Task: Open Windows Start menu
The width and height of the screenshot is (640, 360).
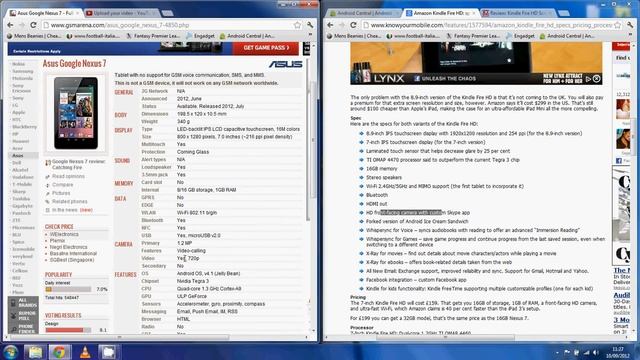Action: 11,352
